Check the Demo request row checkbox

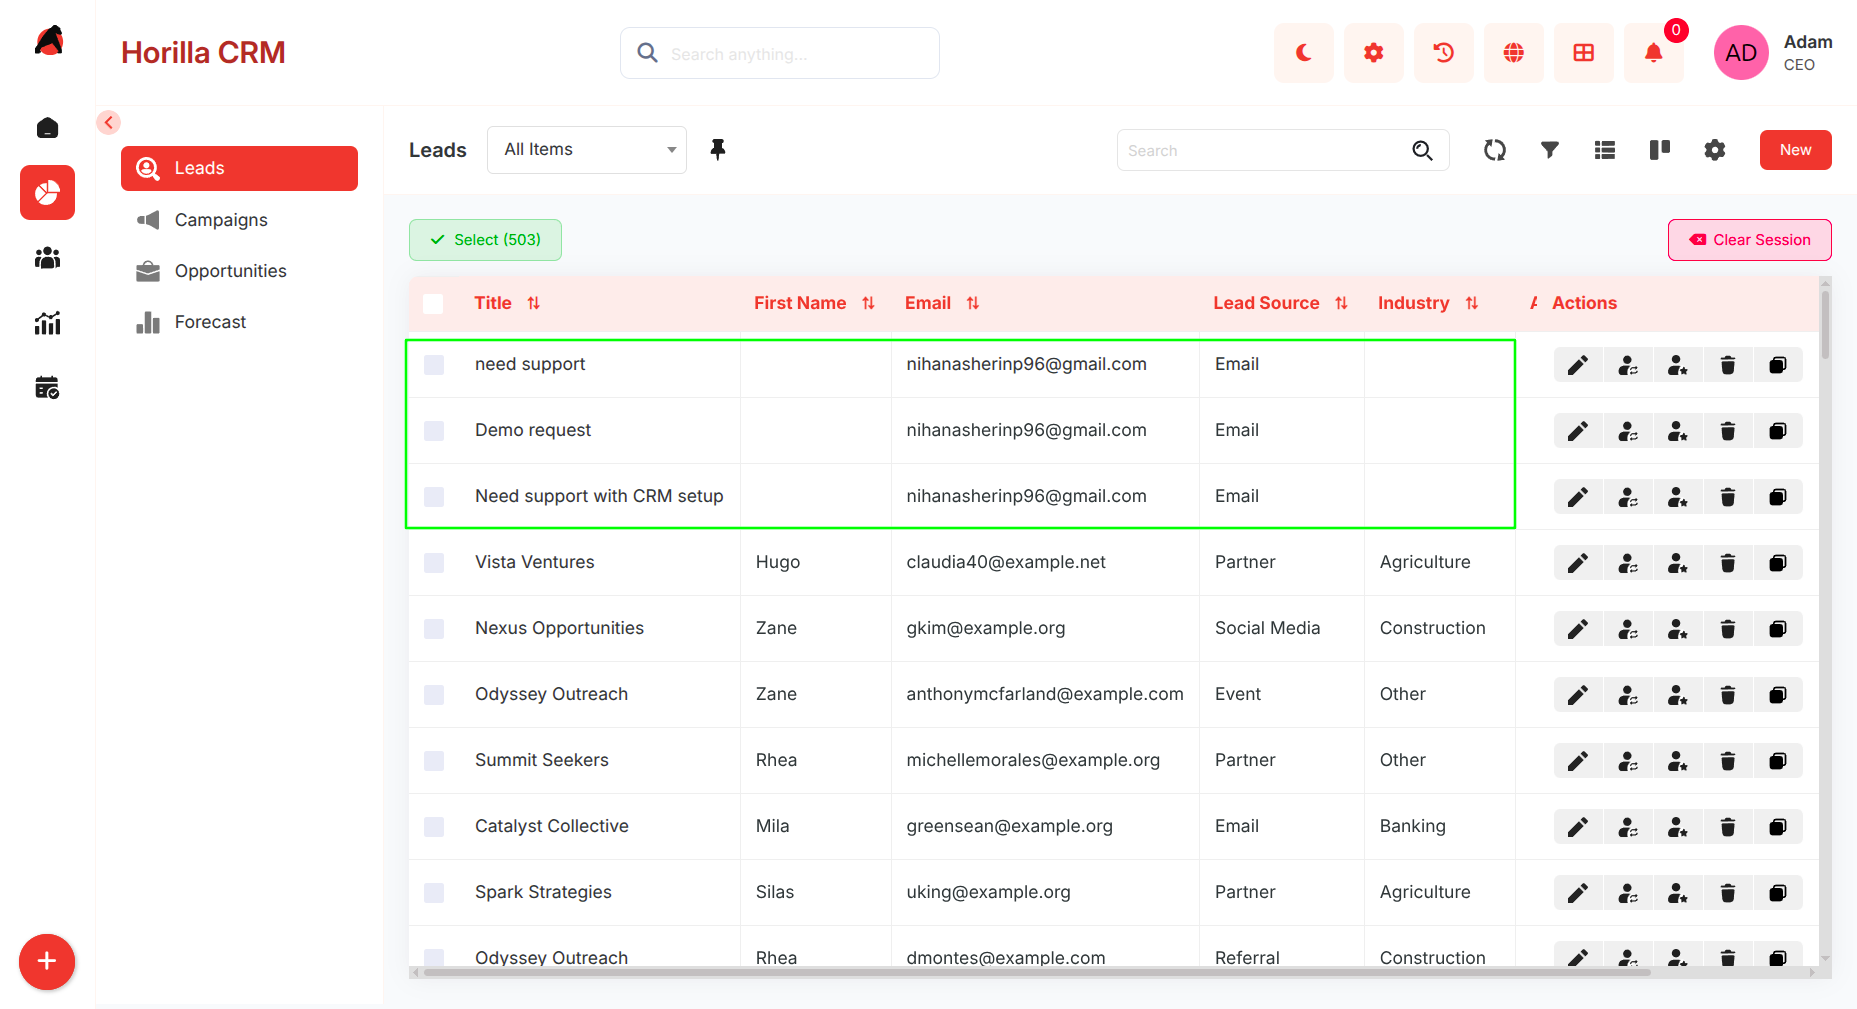(434, 431)
